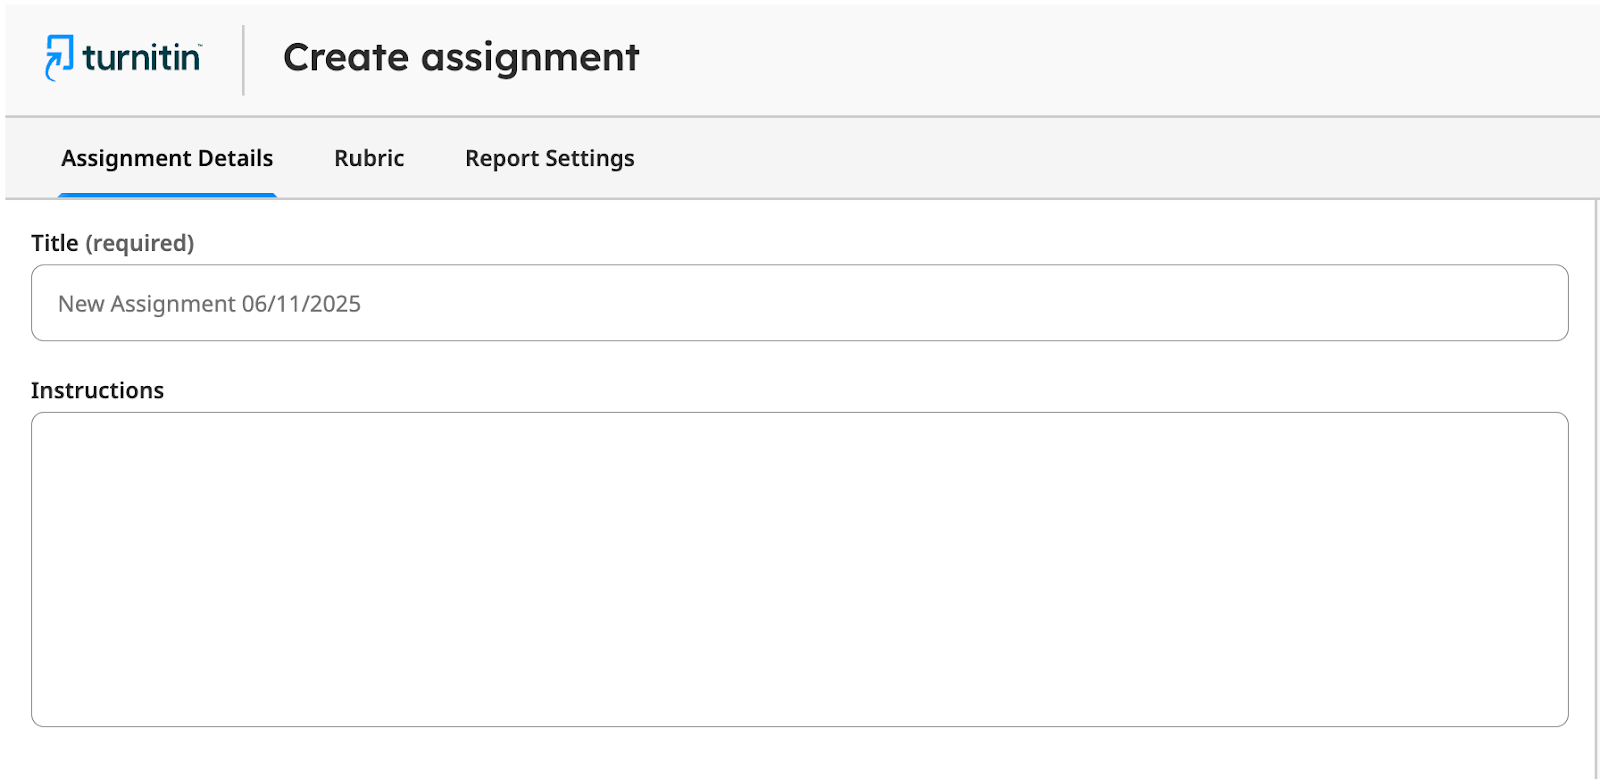This screenshot has height=779, width=1600.
Task: Click the page's right-edge vertical scrollbar
Action: tap(1596, 488)
